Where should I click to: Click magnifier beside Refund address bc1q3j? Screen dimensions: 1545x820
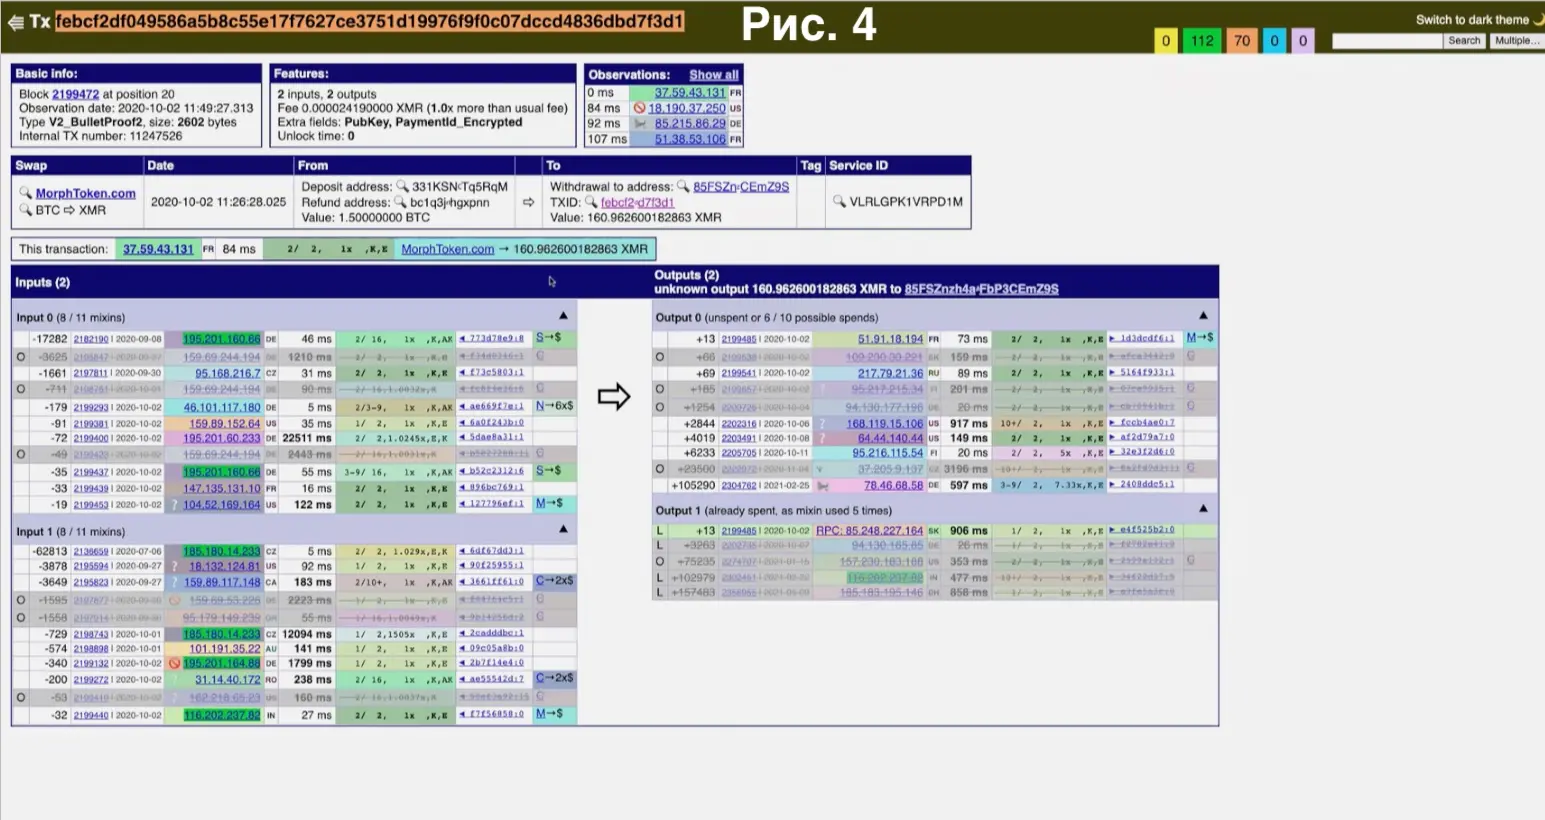[400, 202]
